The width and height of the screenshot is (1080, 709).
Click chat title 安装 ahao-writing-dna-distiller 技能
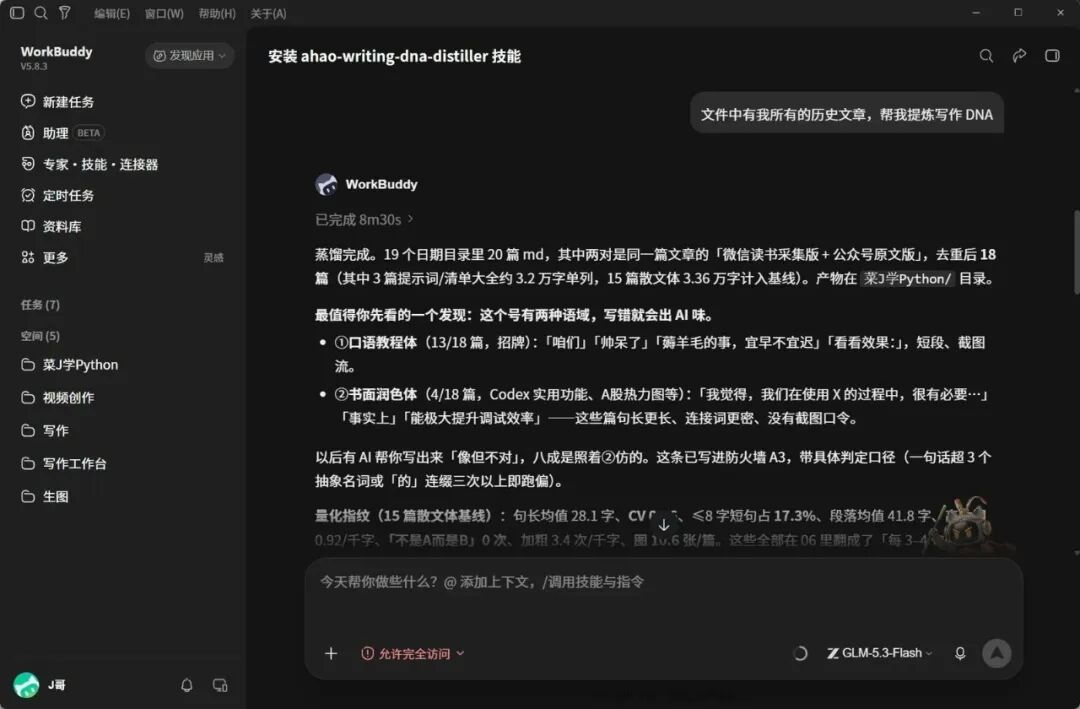[x=394, y=56]
